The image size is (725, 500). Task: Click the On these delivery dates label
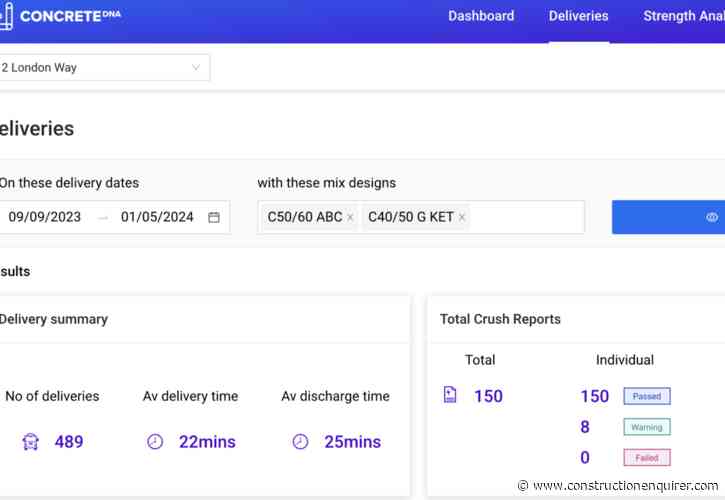[x=69, y=183]
